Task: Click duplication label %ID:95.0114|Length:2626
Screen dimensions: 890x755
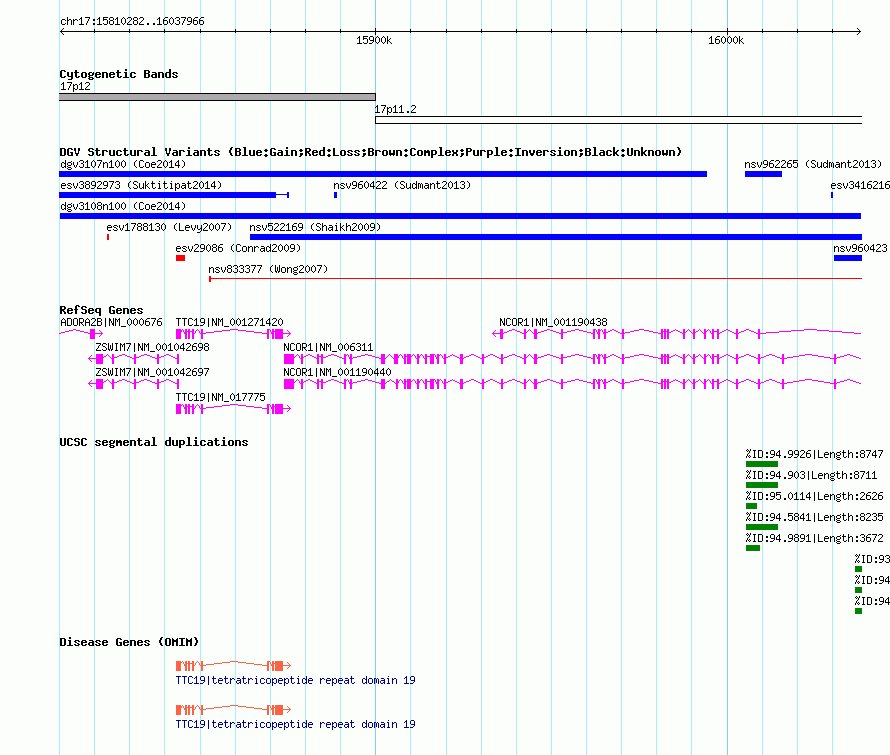Action: coord(814,496)
